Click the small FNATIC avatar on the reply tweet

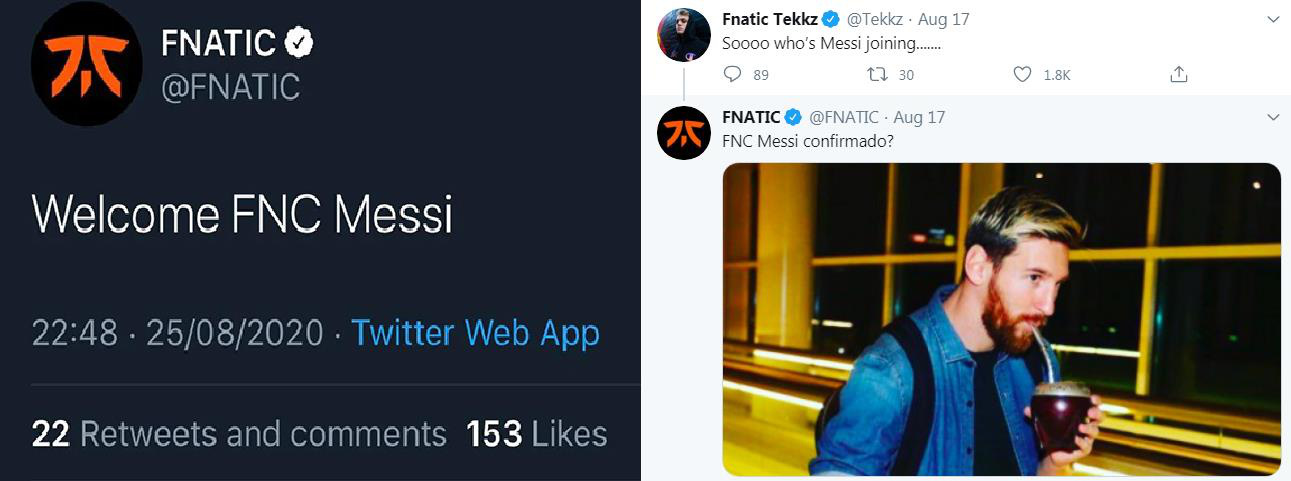pyautogui.click(x=684, y=133)
